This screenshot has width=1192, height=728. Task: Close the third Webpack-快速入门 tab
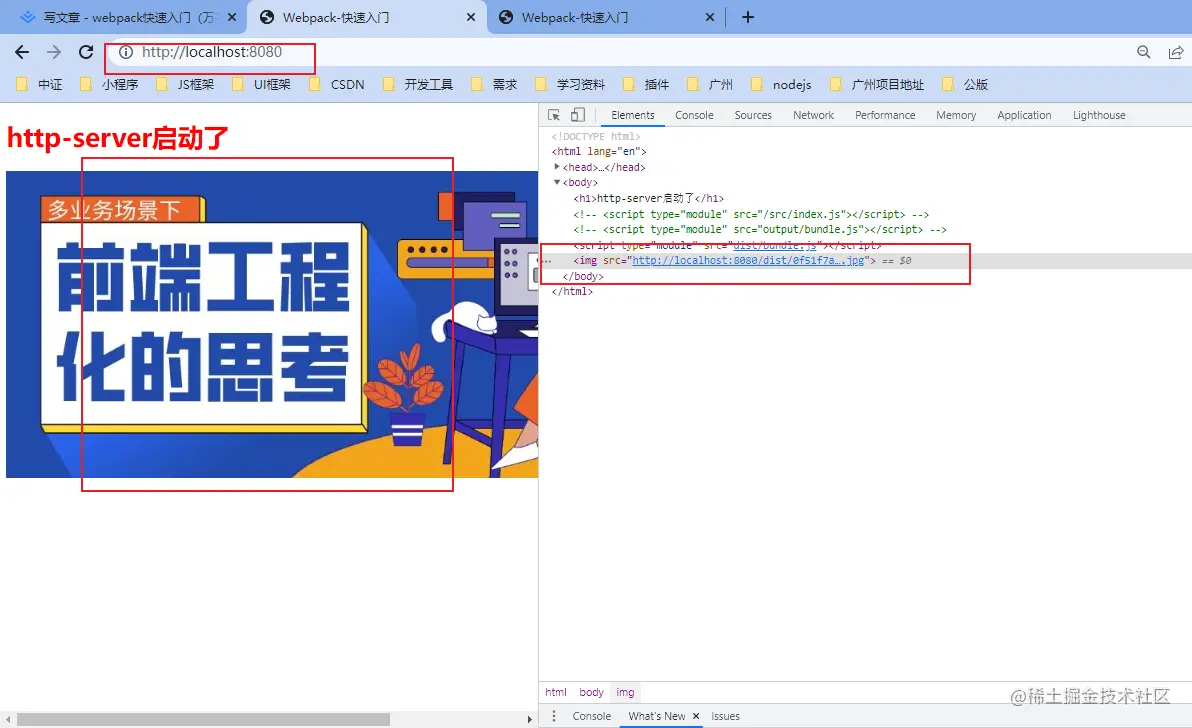click(710, 17)
